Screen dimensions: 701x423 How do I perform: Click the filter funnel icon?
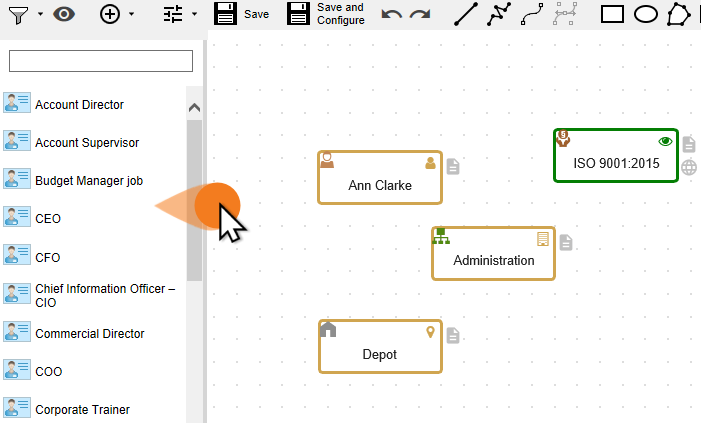19,14
